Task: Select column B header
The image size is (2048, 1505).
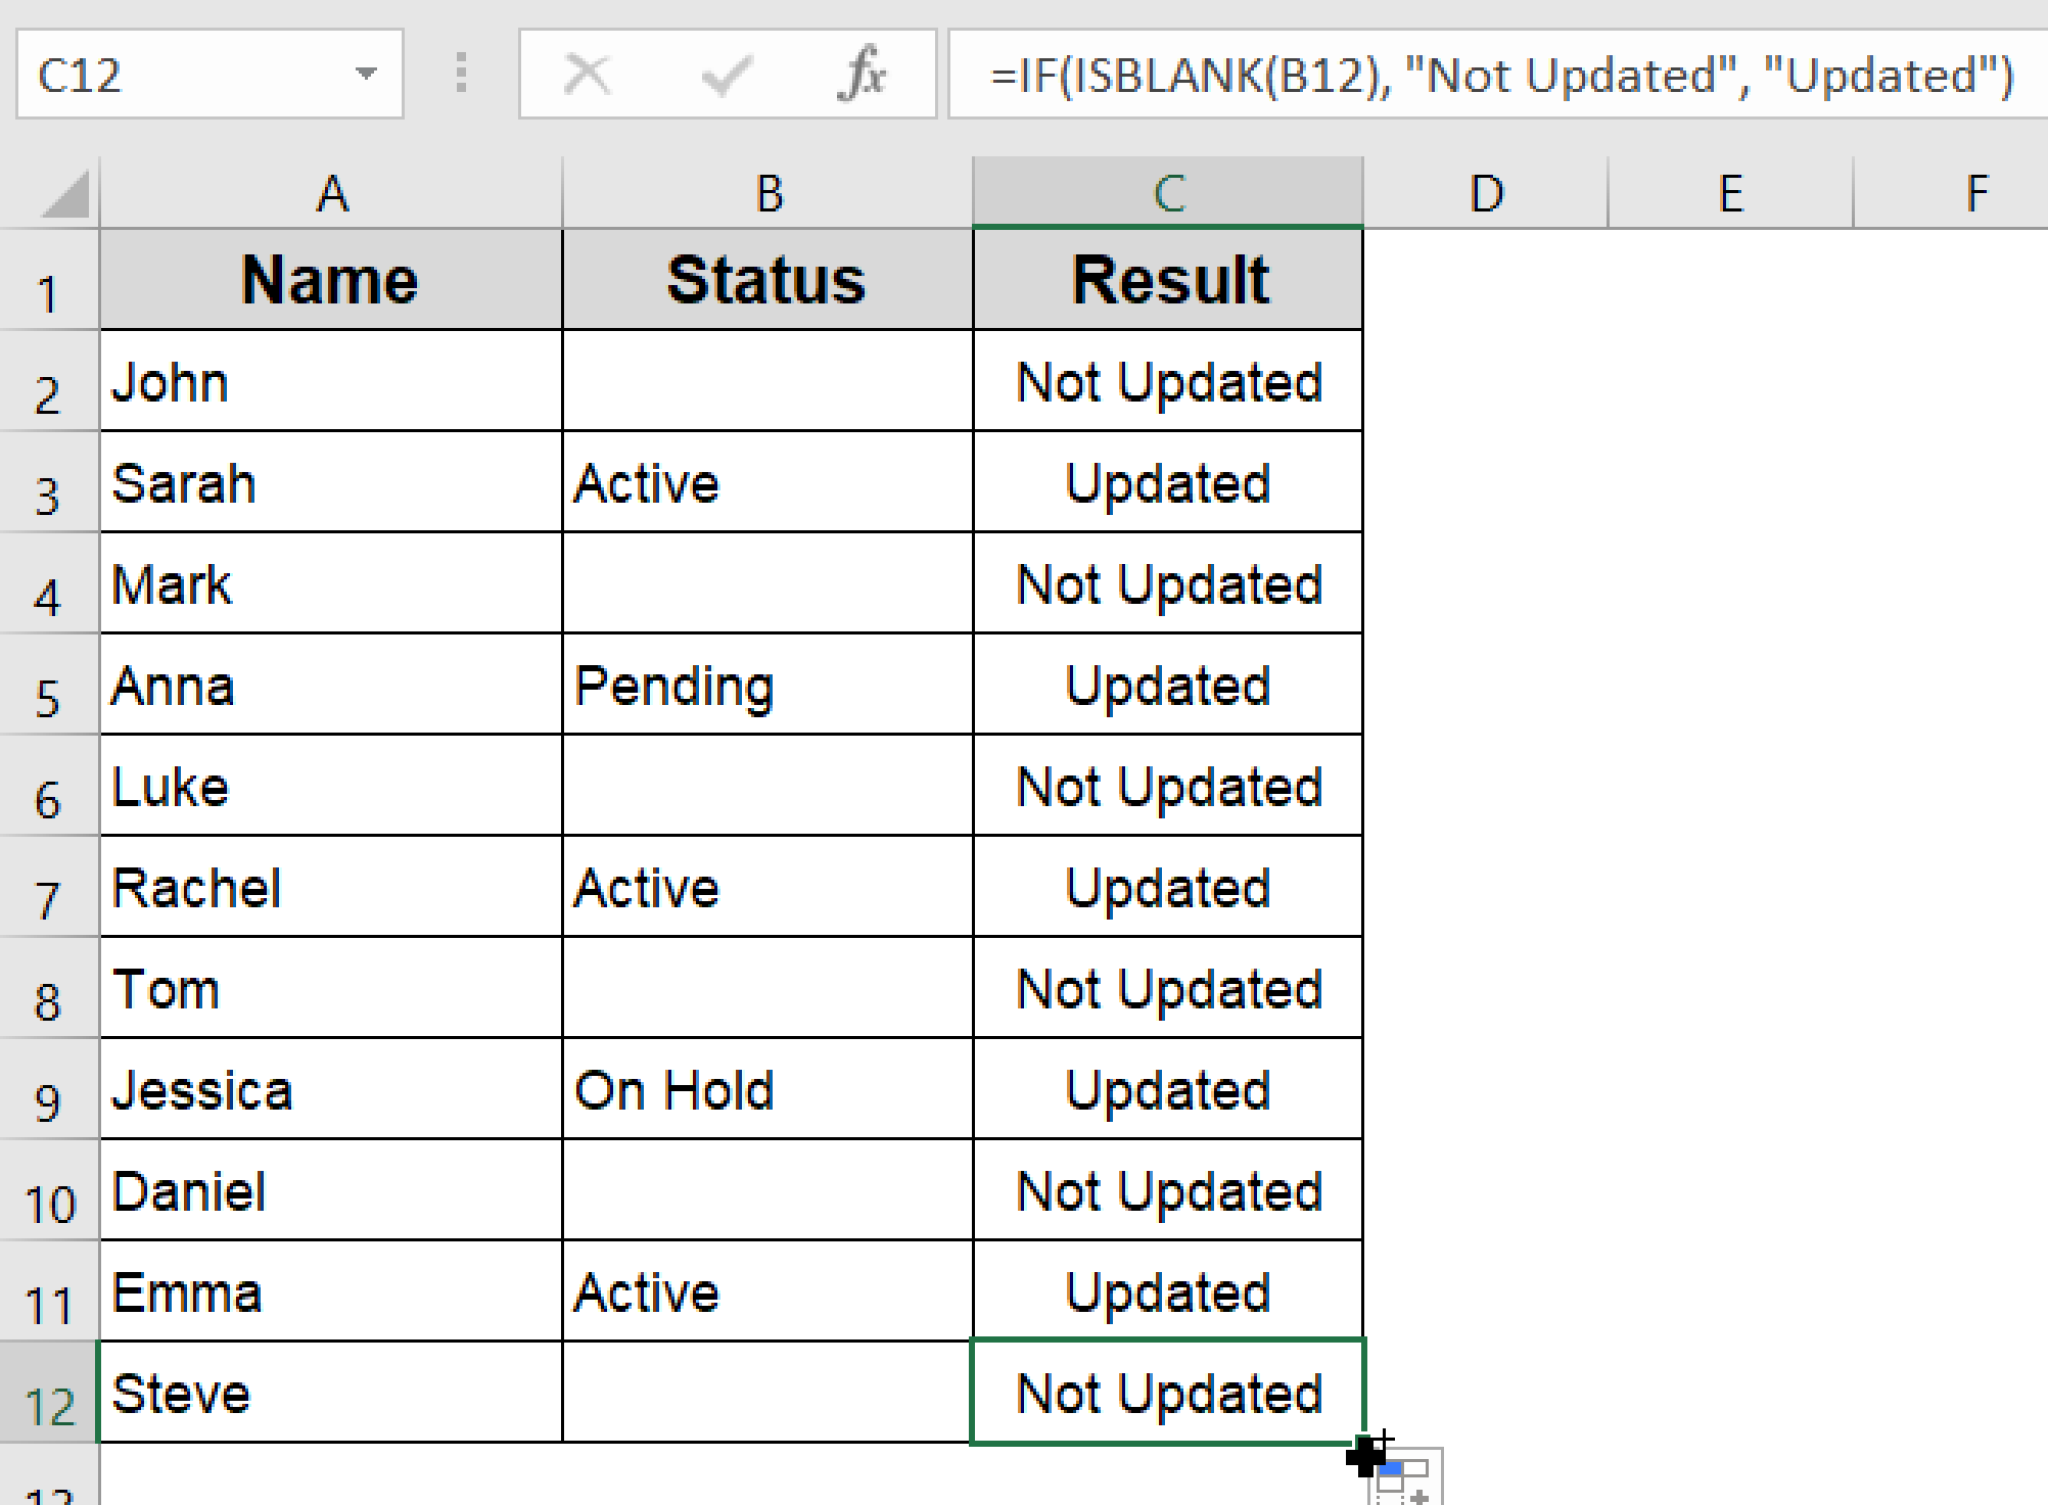Action: (x=767, y=192)
